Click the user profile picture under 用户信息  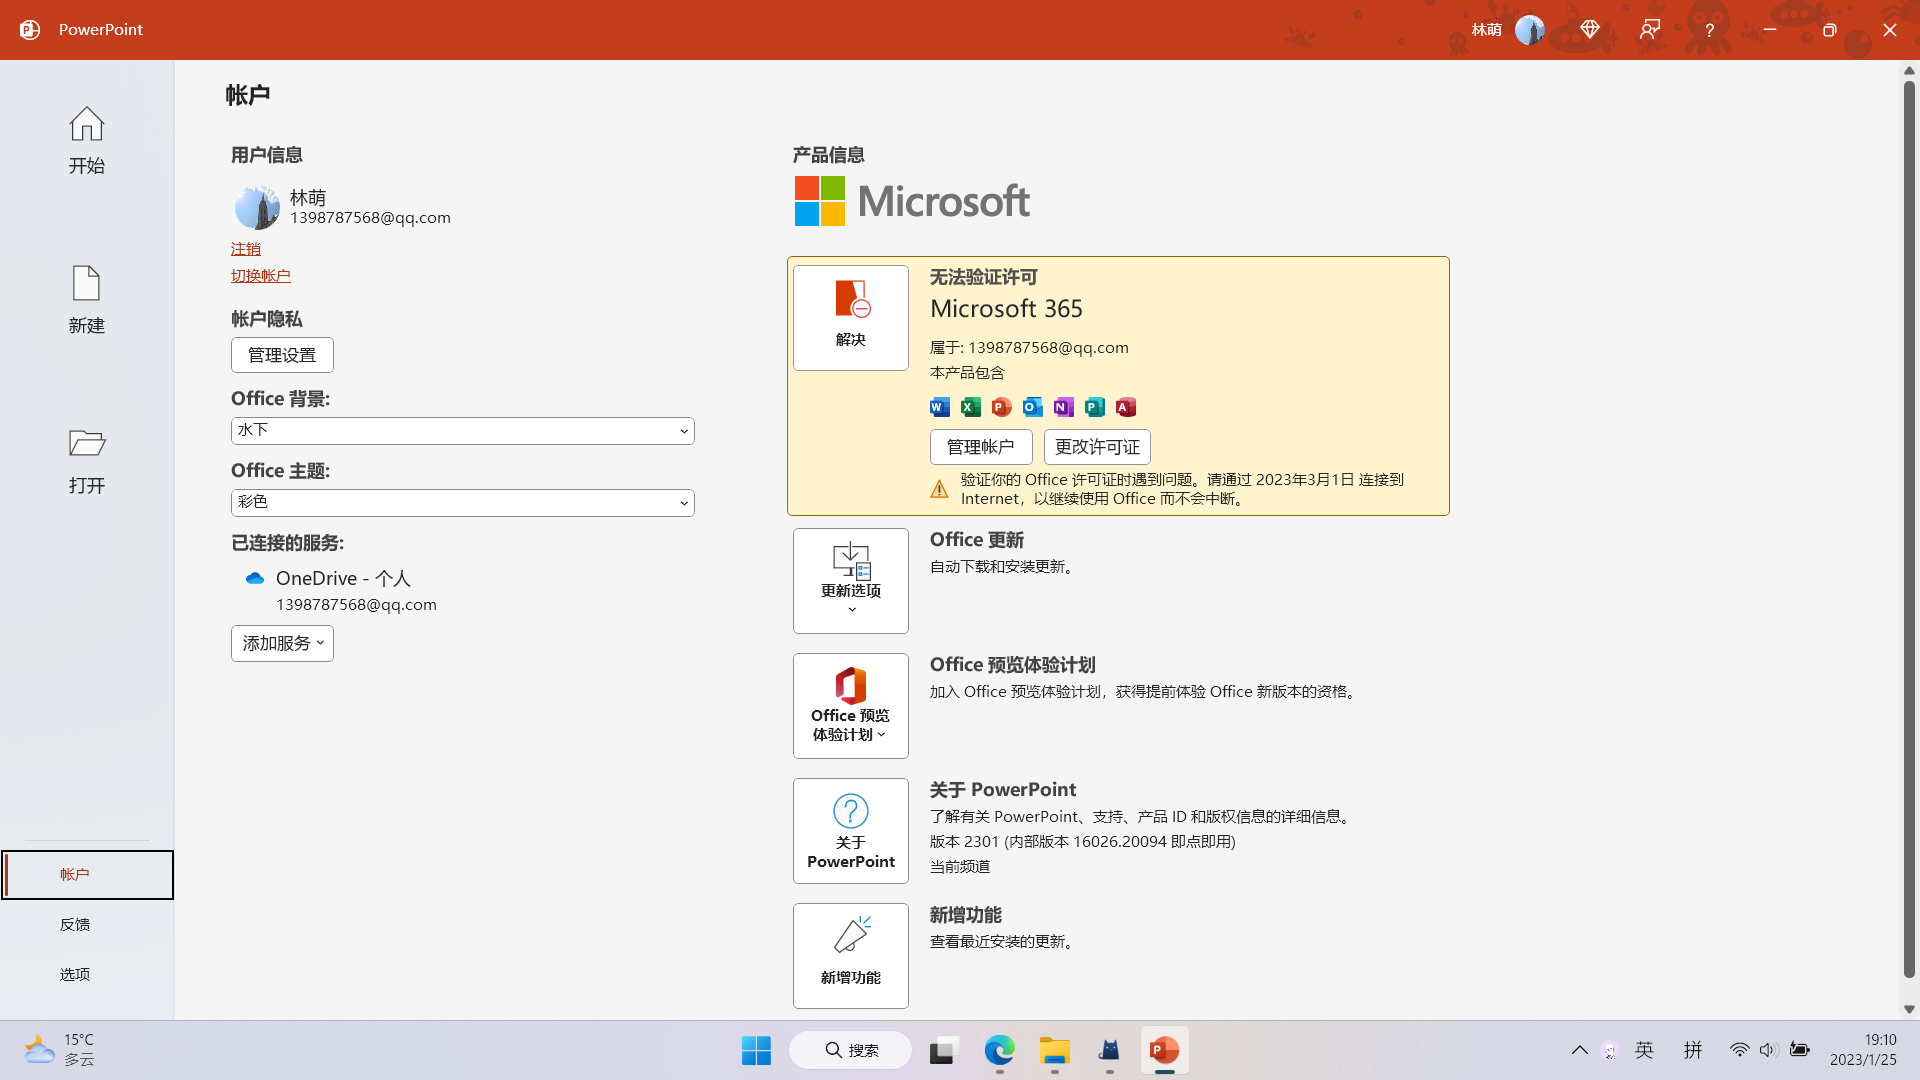pyautogui.click(x=257, y=207)
